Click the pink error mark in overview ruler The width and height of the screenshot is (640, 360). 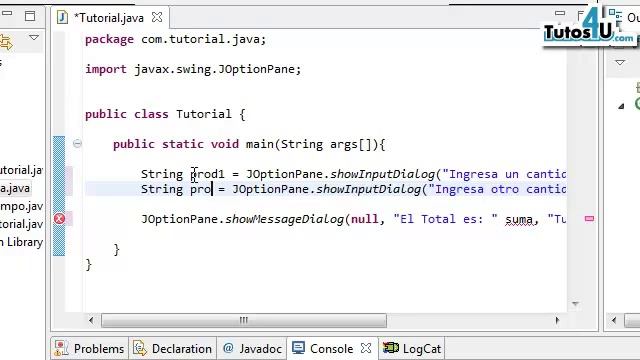pos(589,219)
